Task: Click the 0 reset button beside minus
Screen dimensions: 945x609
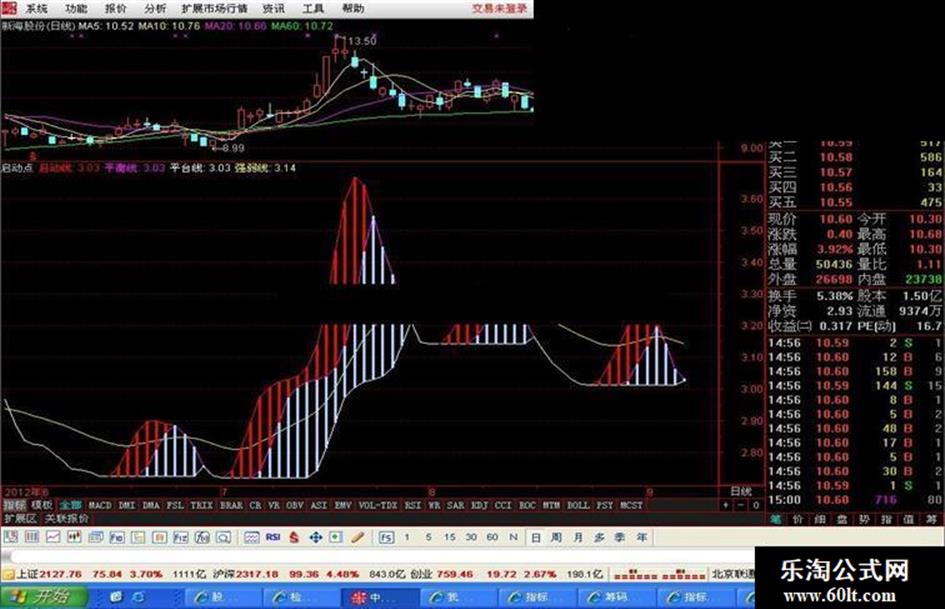Action: point(756,505)
